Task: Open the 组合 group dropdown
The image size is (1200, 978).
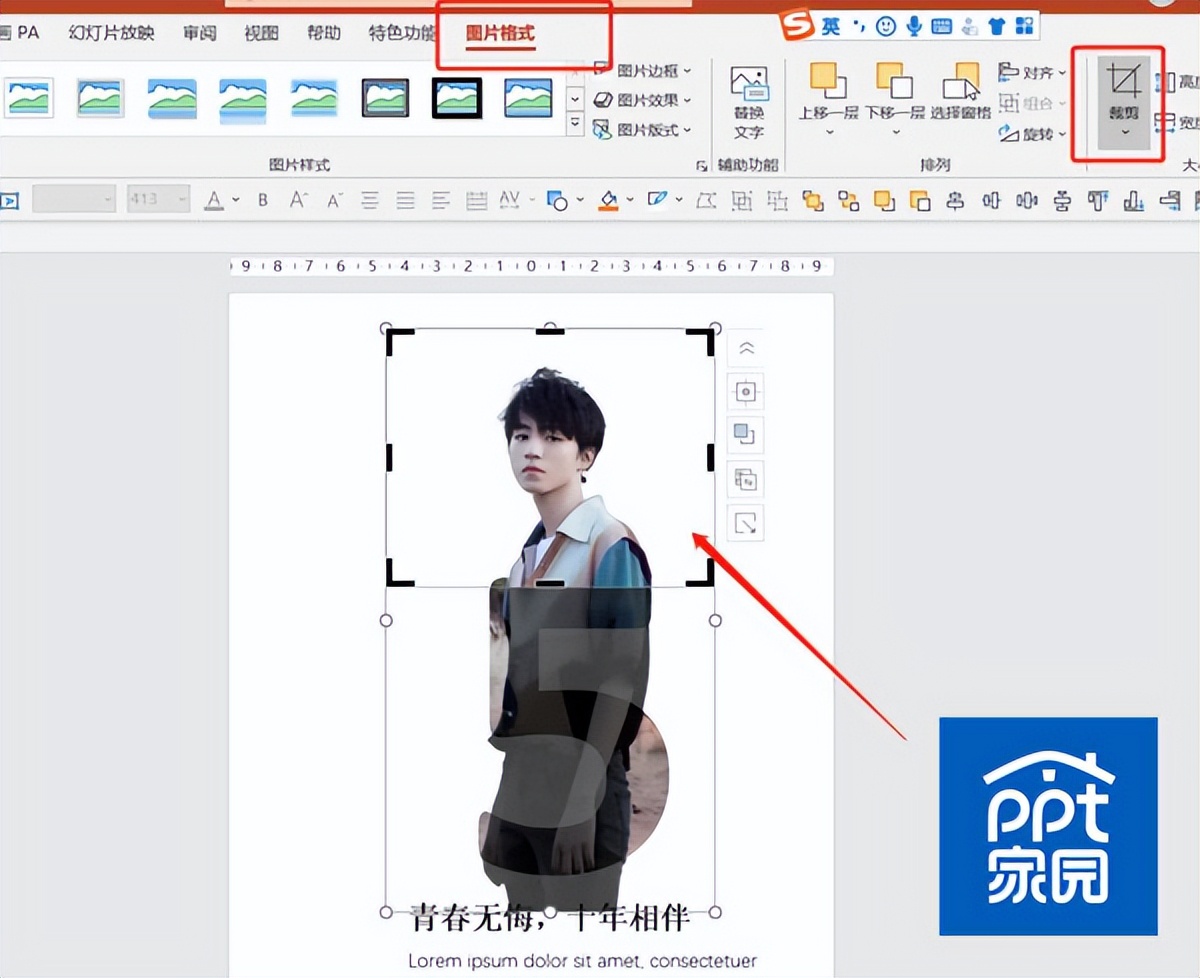Action: (1033, 103)
